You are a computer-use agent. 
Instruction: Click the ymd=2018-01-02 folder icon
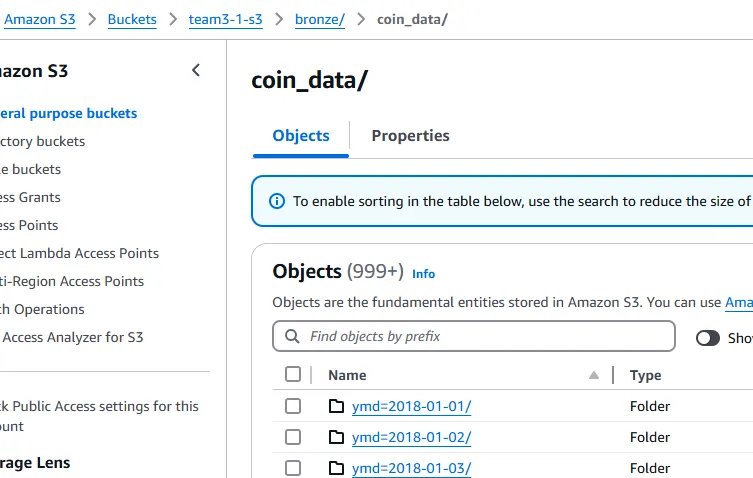tap(336, 437)
